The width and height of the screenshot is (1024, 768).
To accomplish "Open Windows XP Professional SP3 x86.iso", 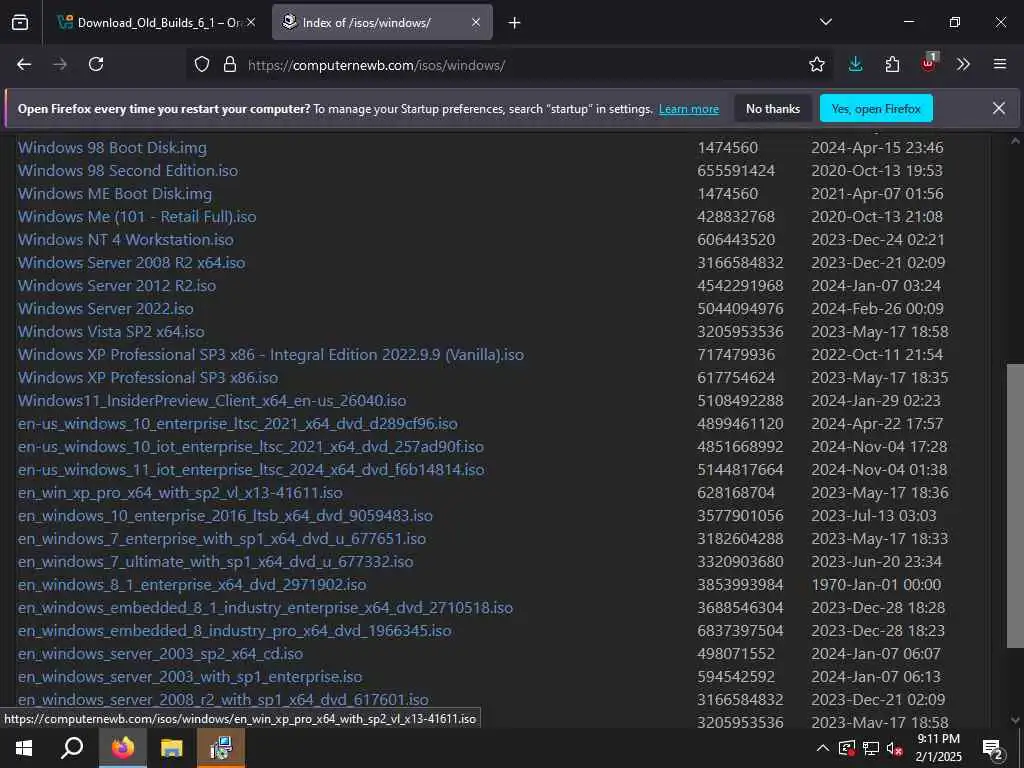I will 148,377.
